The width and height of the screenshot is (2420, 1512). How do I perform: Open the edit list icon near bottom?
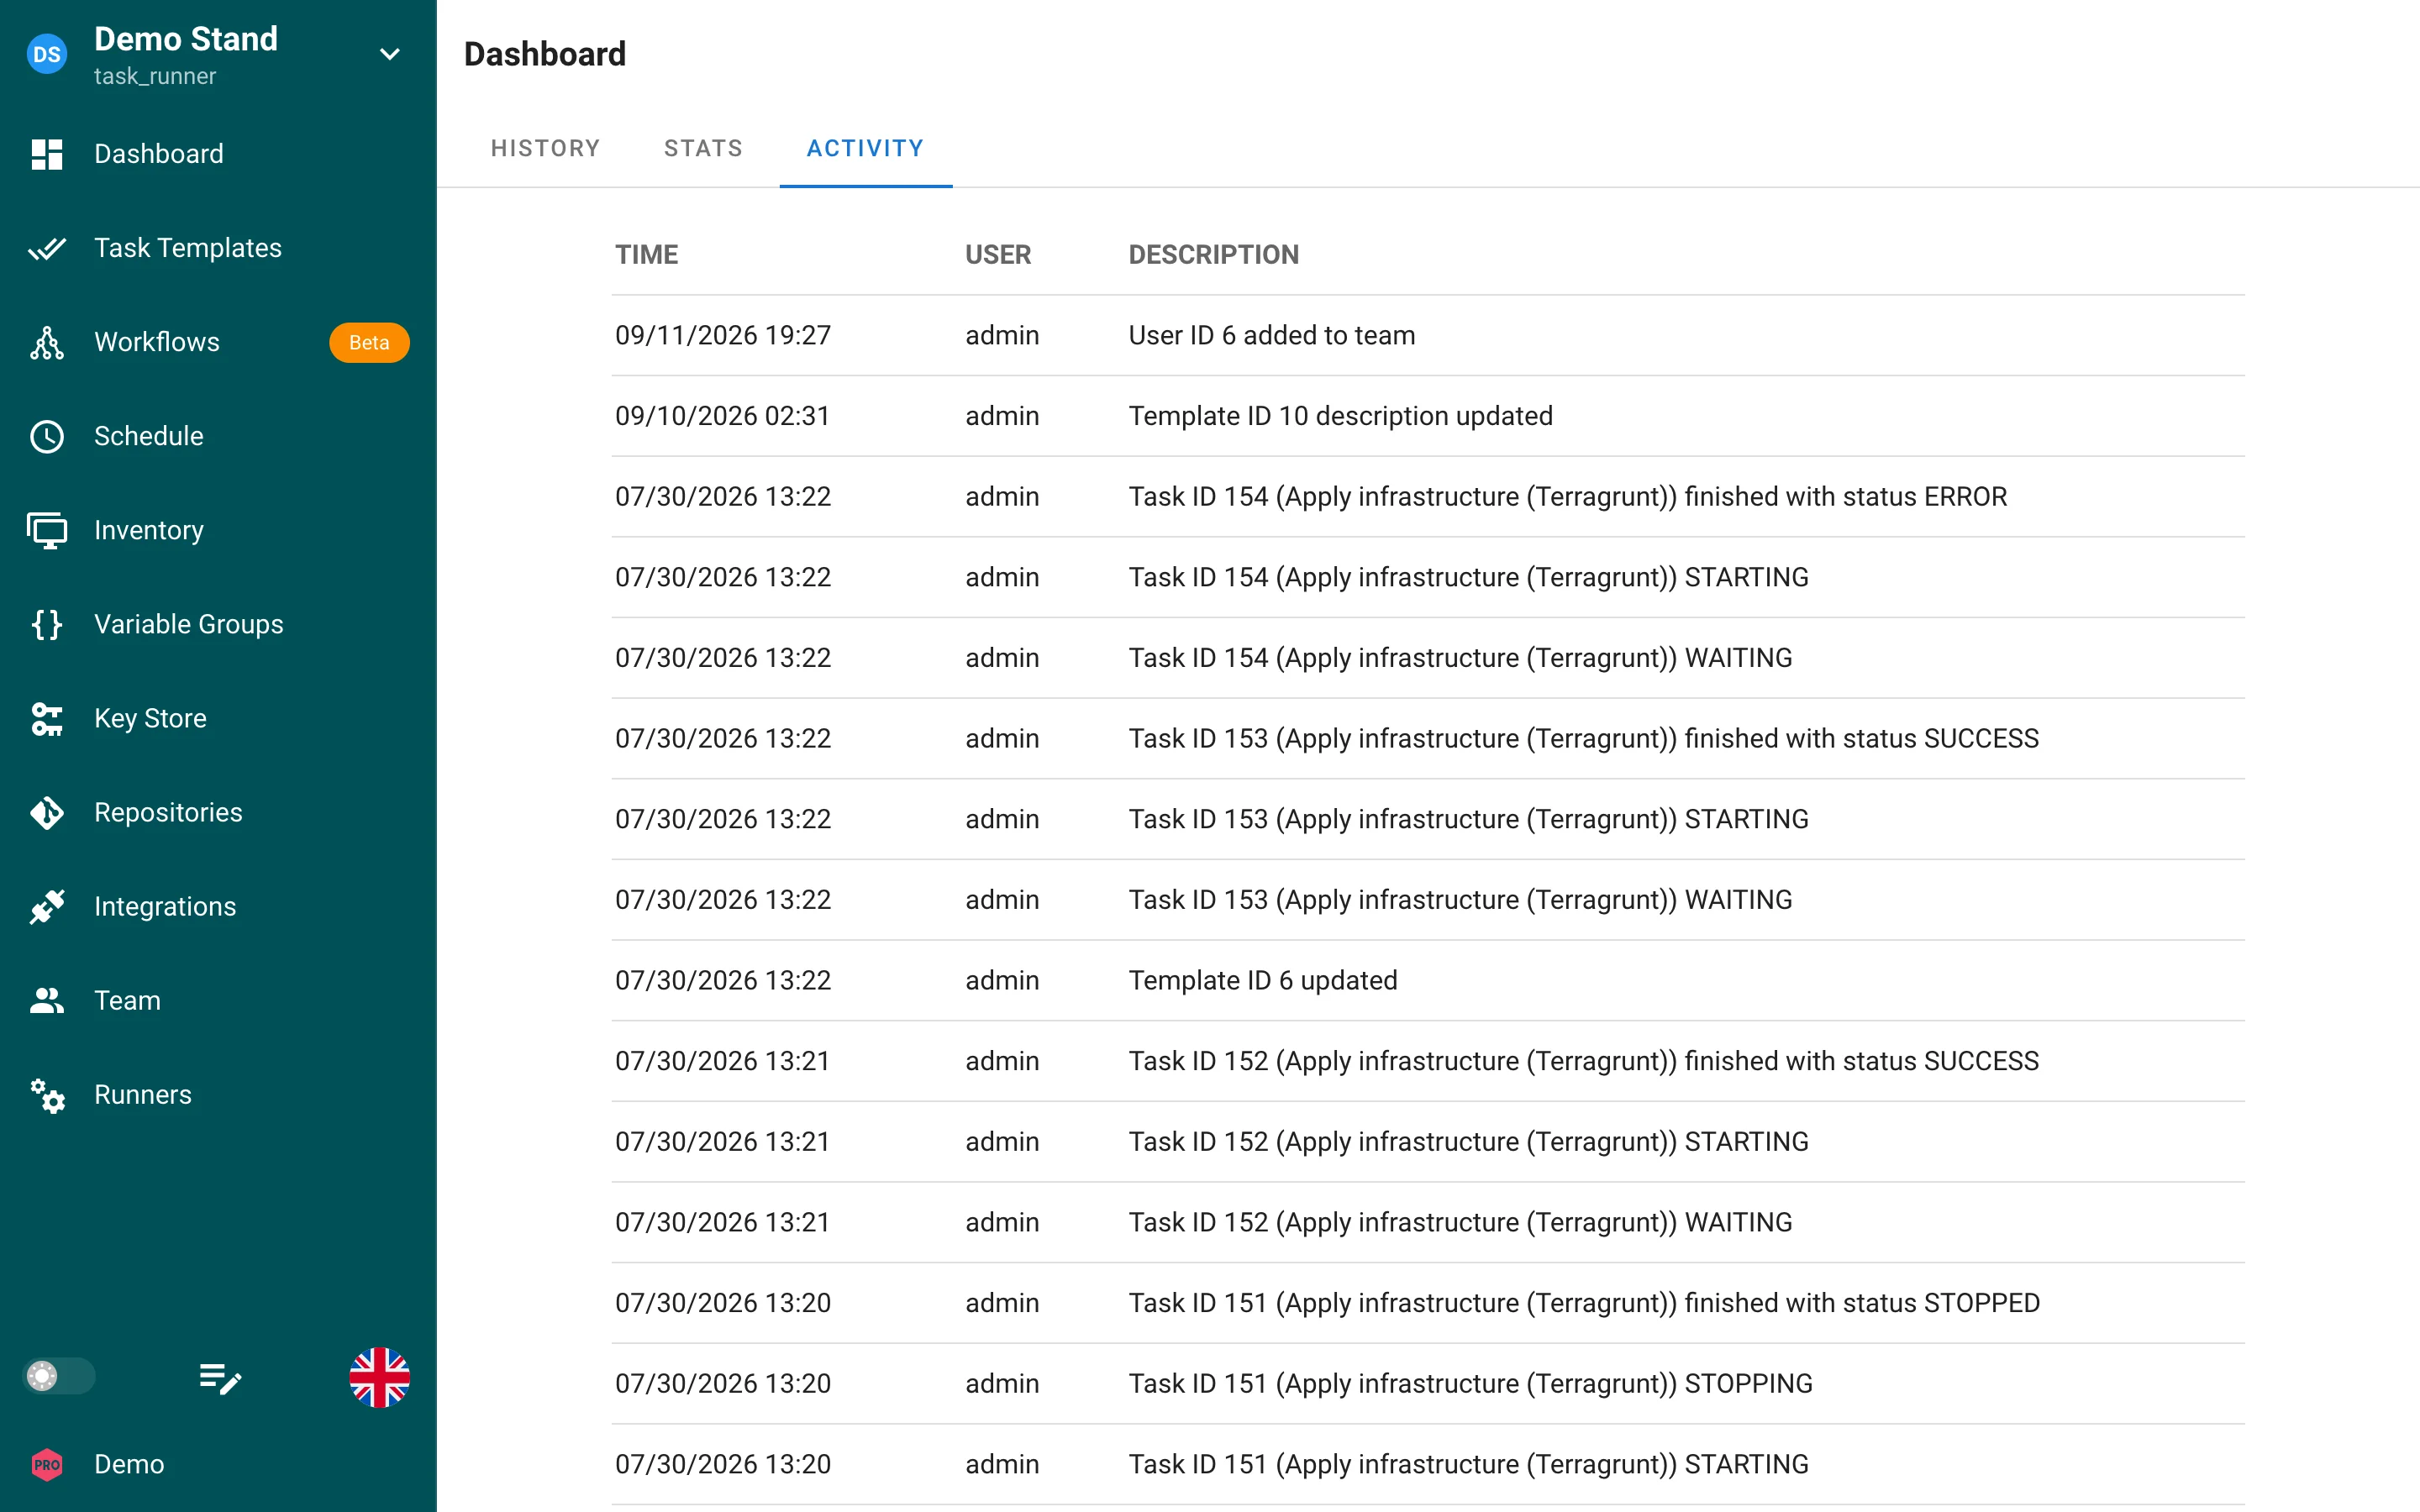click(x=220, y=1378)
